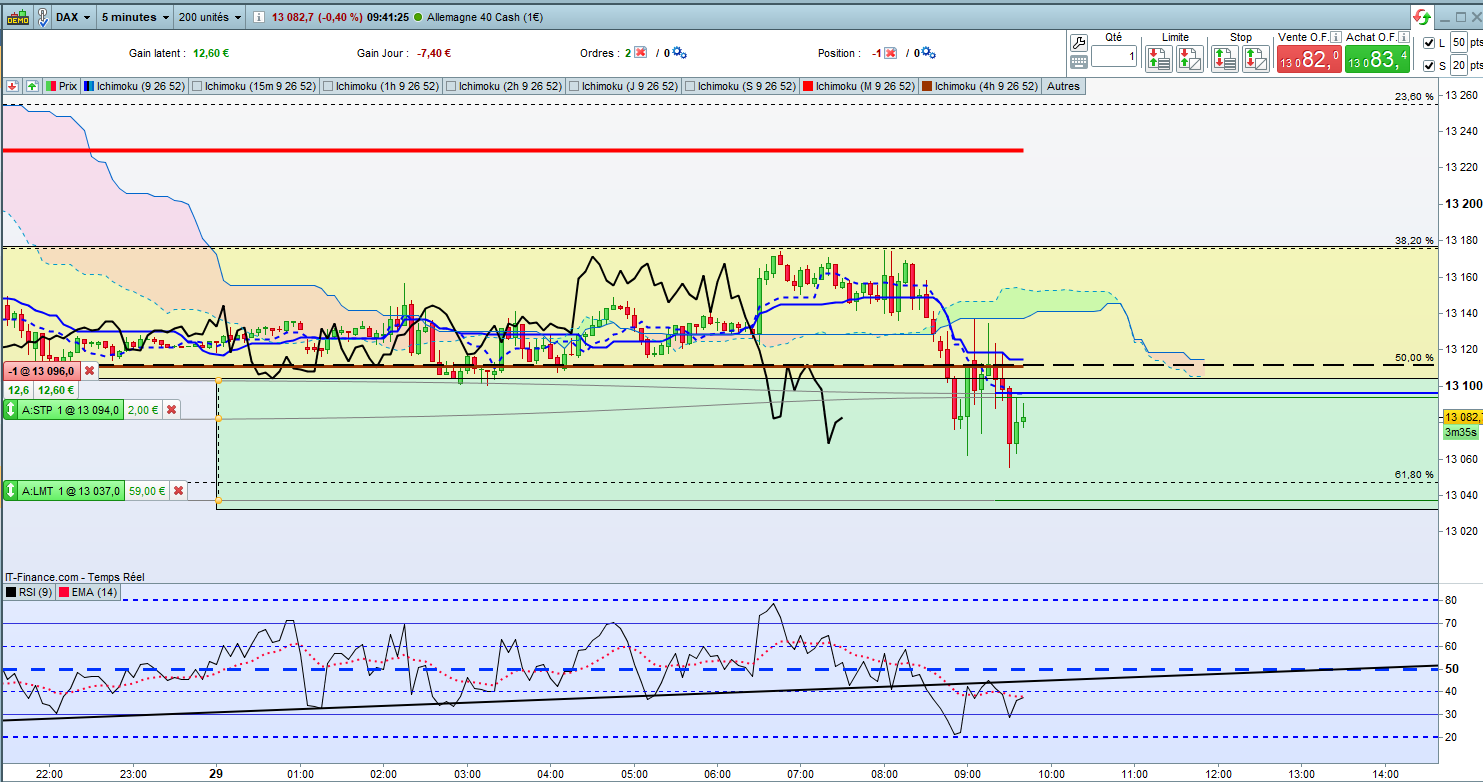Viewport: 1483px width, 782px height.
Task: Toggle the Ichimoku (S 9 26 52) checkbox
Action: pos(690,87)
